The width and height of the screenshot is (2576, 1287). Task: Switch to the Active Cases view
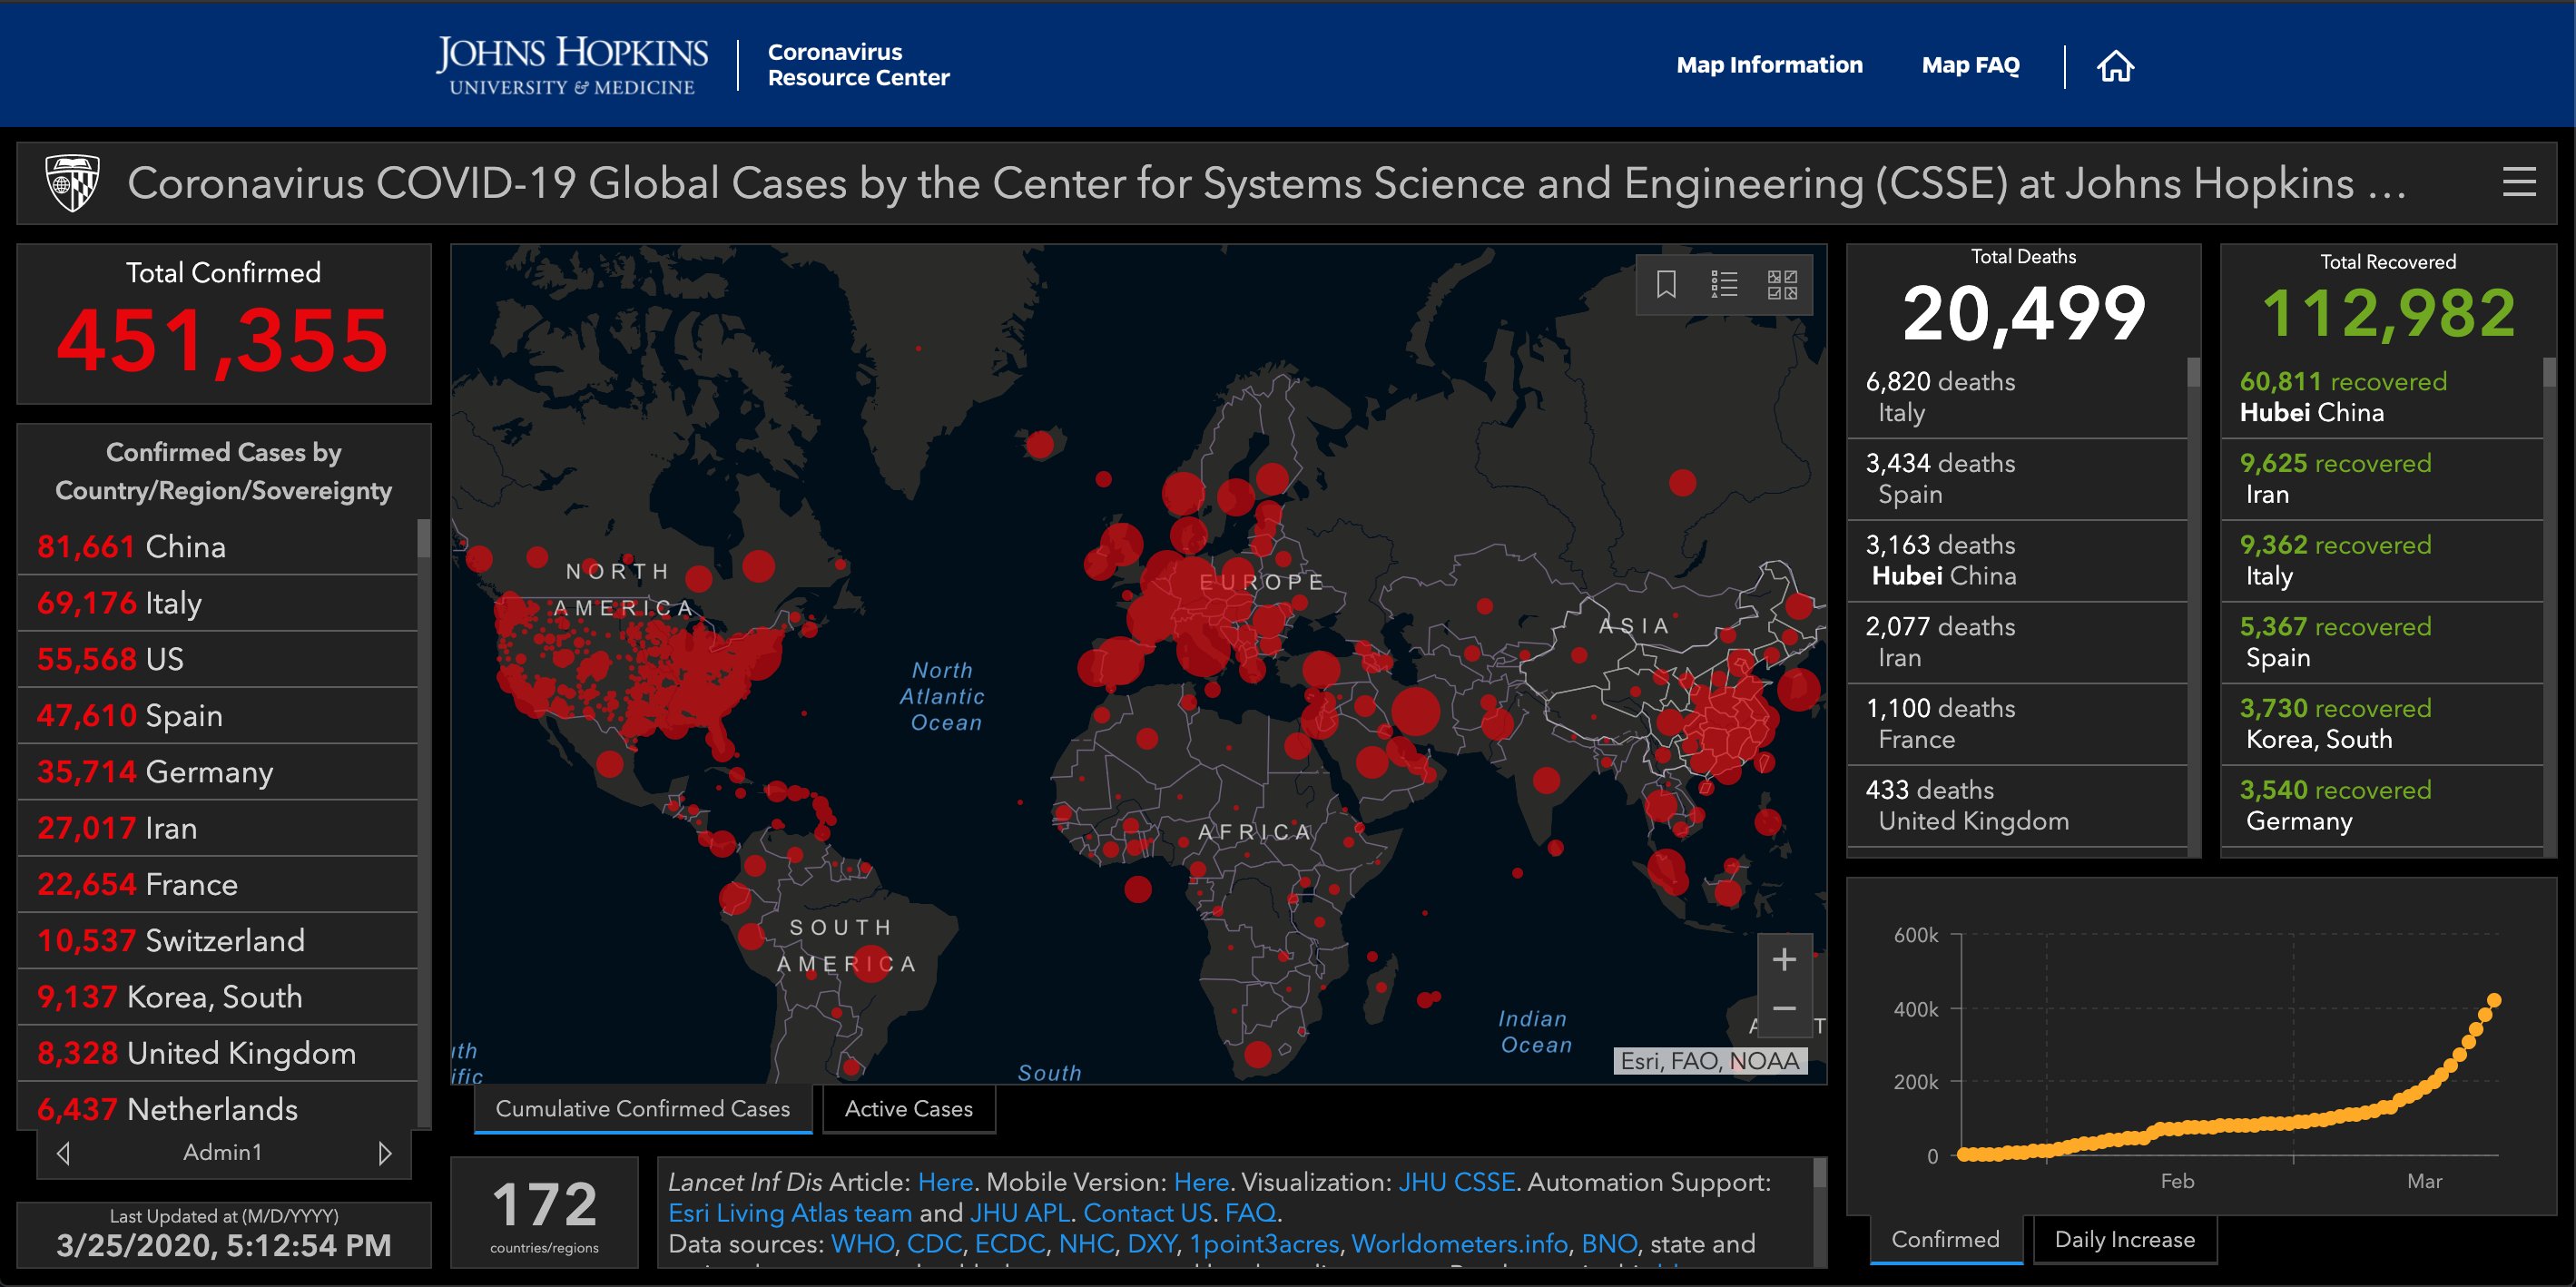click(908, 1108)
